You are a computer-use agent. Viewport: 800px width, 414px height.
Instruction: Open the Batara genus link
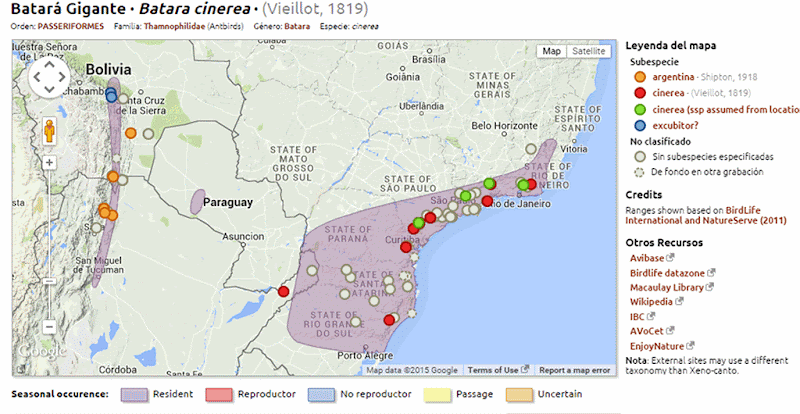[297, 26]
